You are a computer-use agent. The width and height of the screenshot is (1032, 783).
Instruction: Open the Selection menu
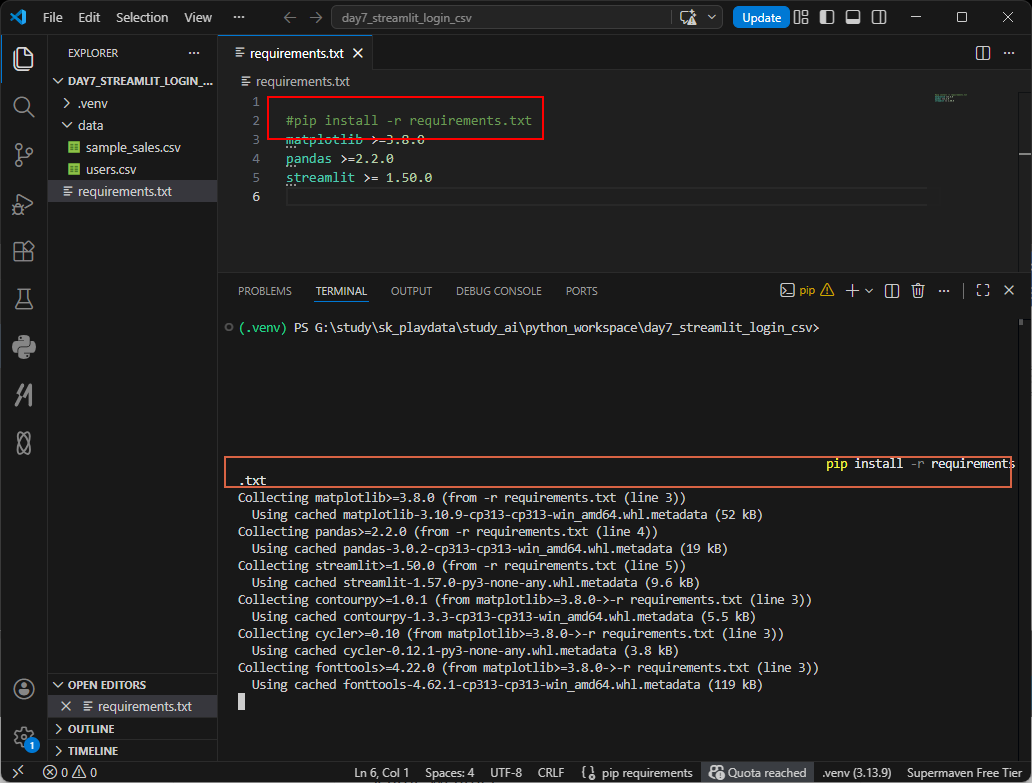point(142,17)
